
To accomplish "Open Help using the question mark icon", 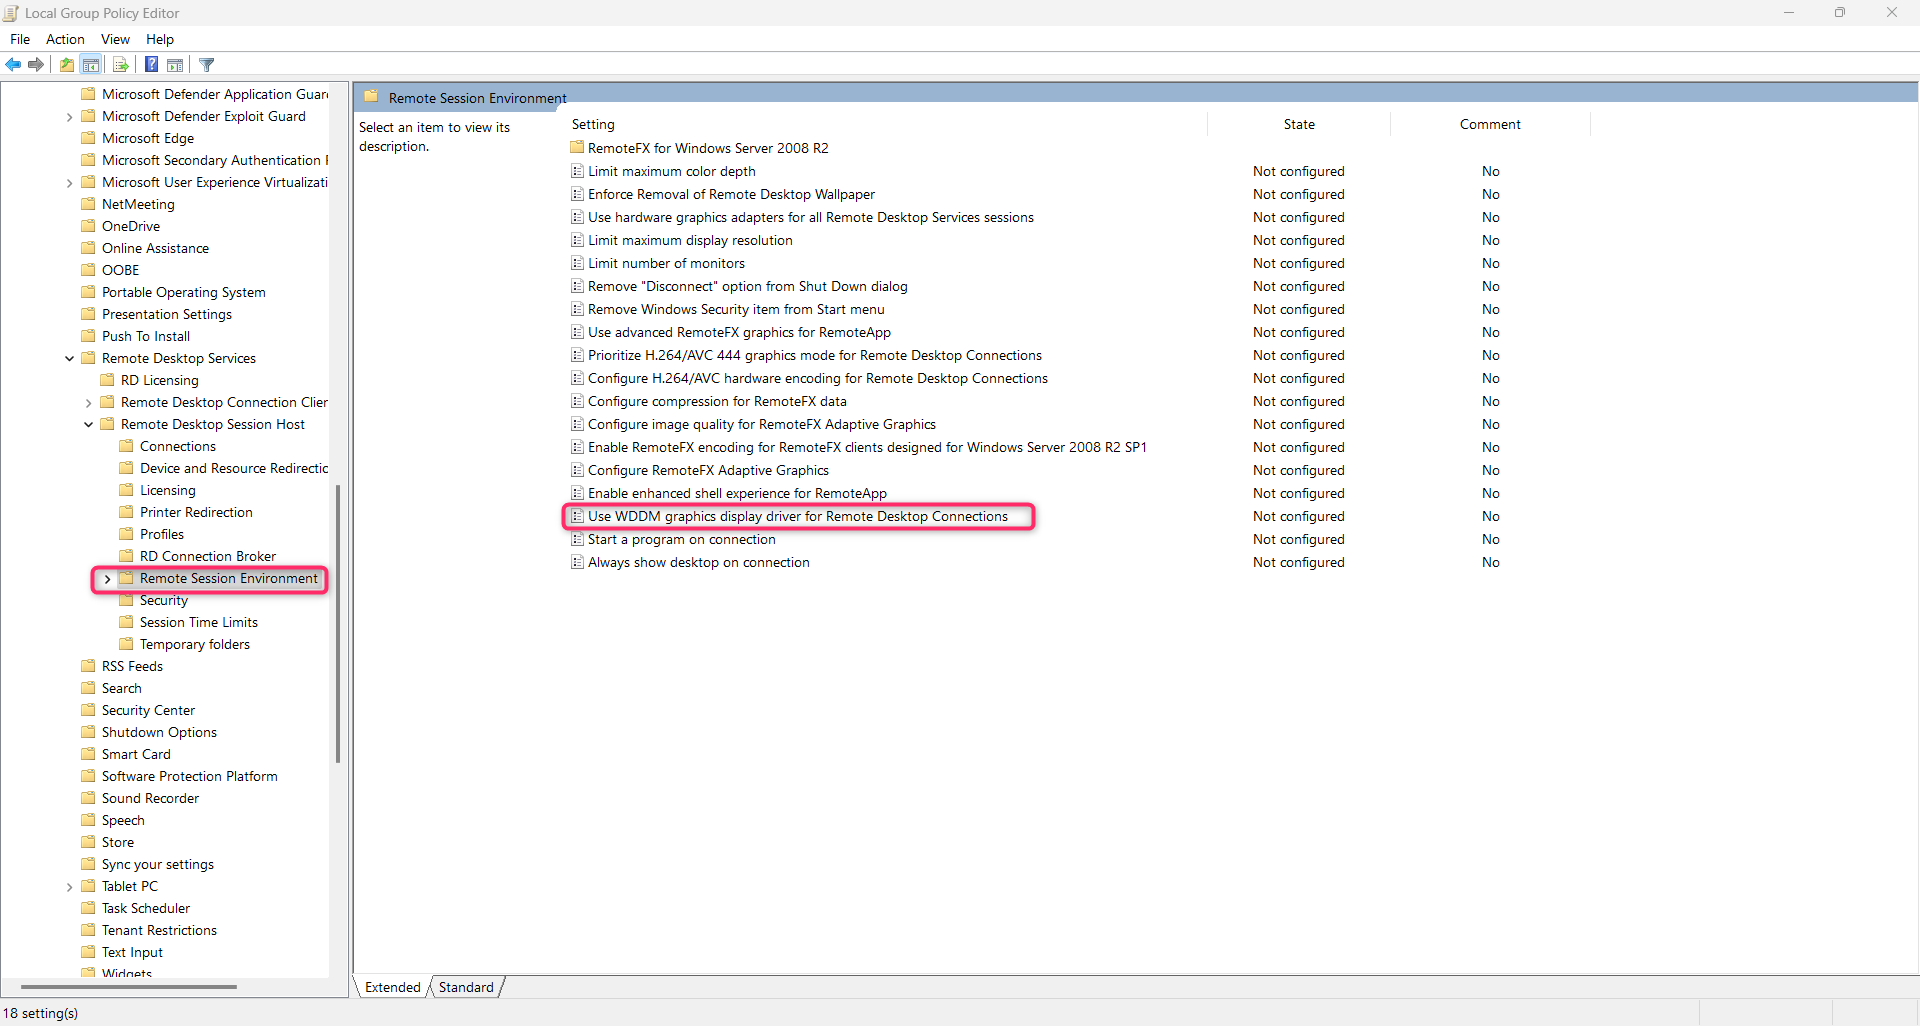I will (x=151, y=64).
